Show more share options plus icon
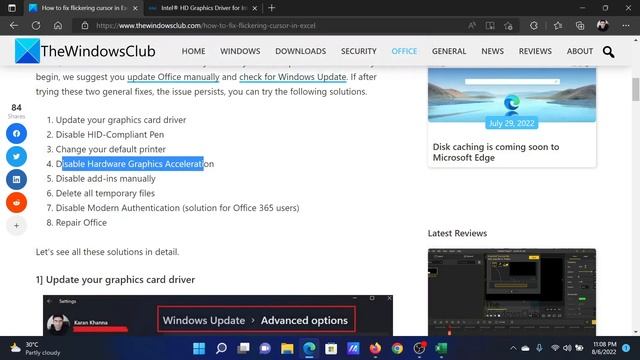This screenshot has height=360, width=640. point(16,225)
